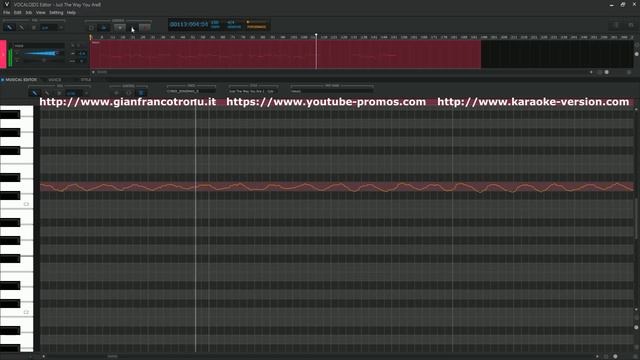Toggle the track mute button

(73, 46)
